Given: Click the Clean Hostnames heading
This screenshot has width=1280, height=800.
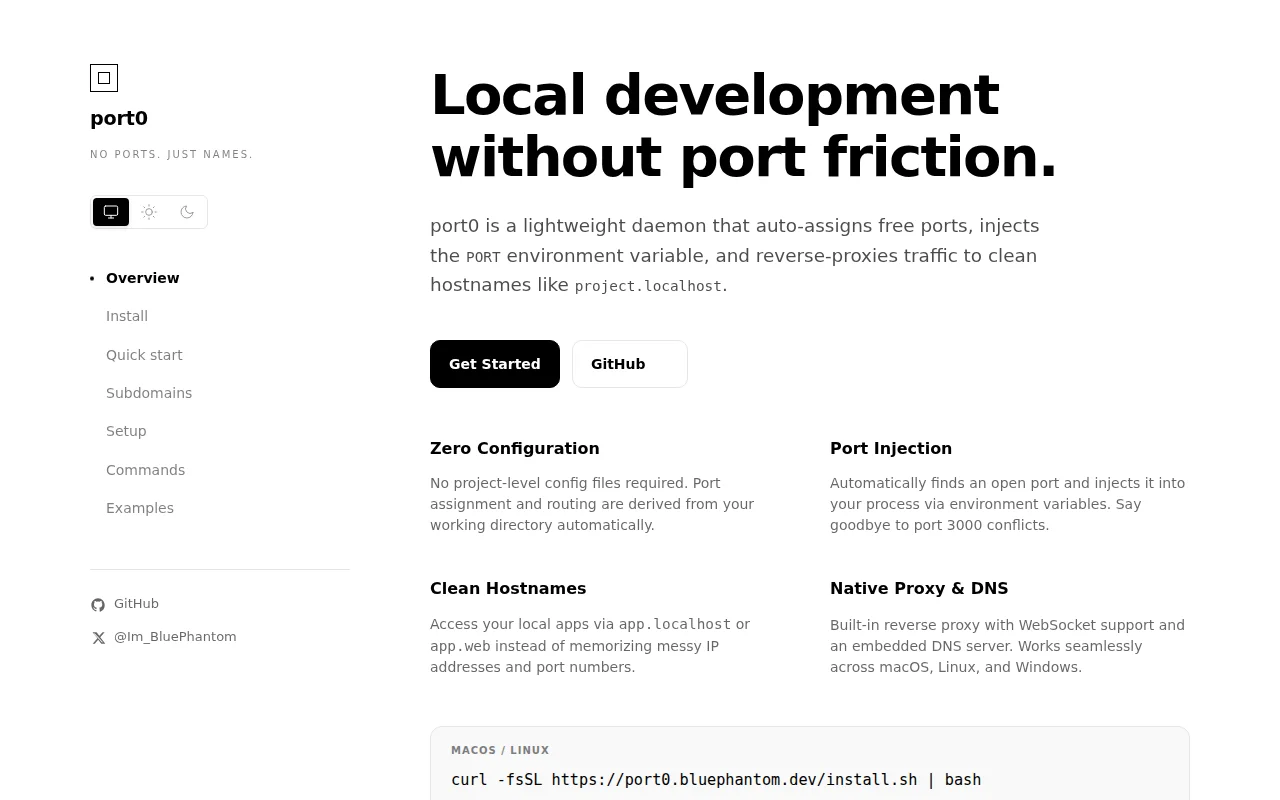Looking at the screenshot, I should point(508,588).
